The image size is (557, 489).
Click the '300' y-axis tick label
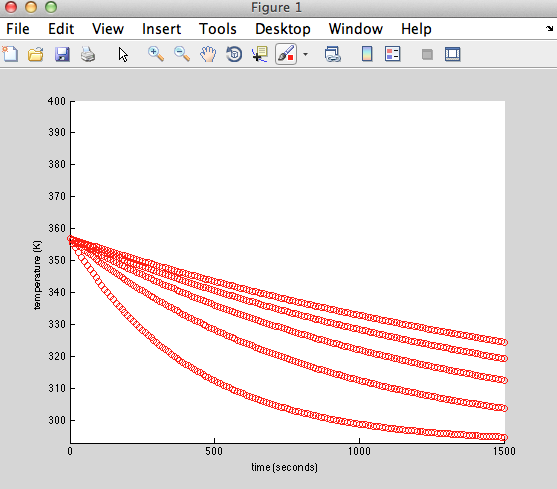57,420
